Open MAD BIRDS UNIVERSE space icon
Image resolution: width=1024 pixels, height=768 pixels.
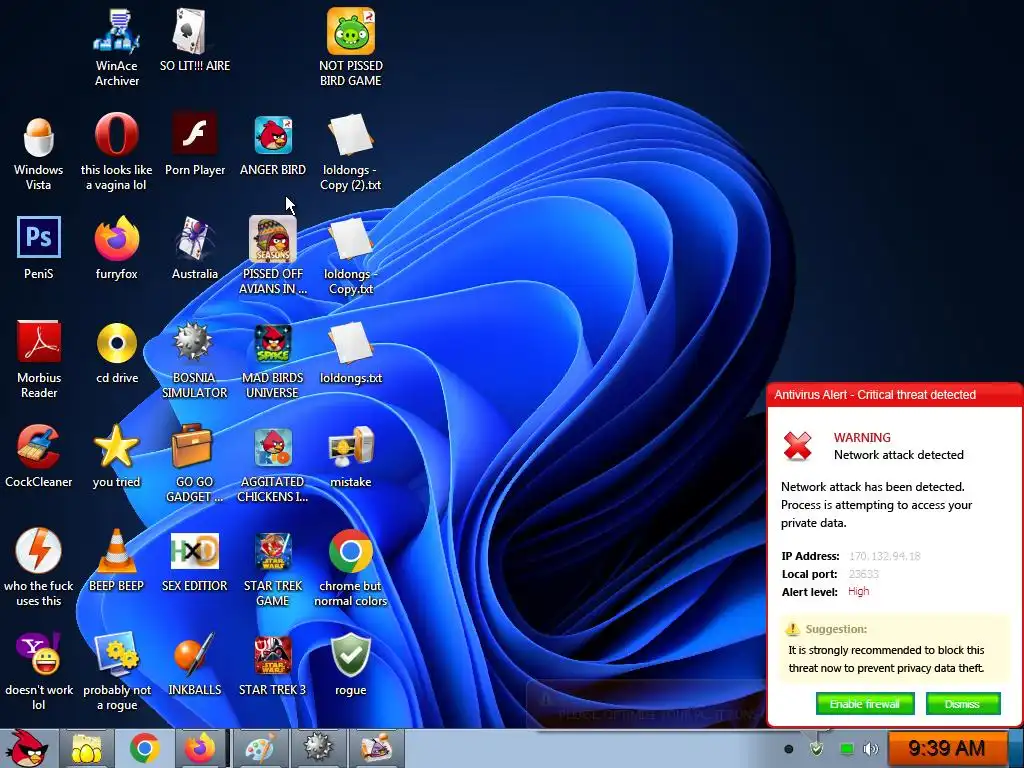click(272, 359)
